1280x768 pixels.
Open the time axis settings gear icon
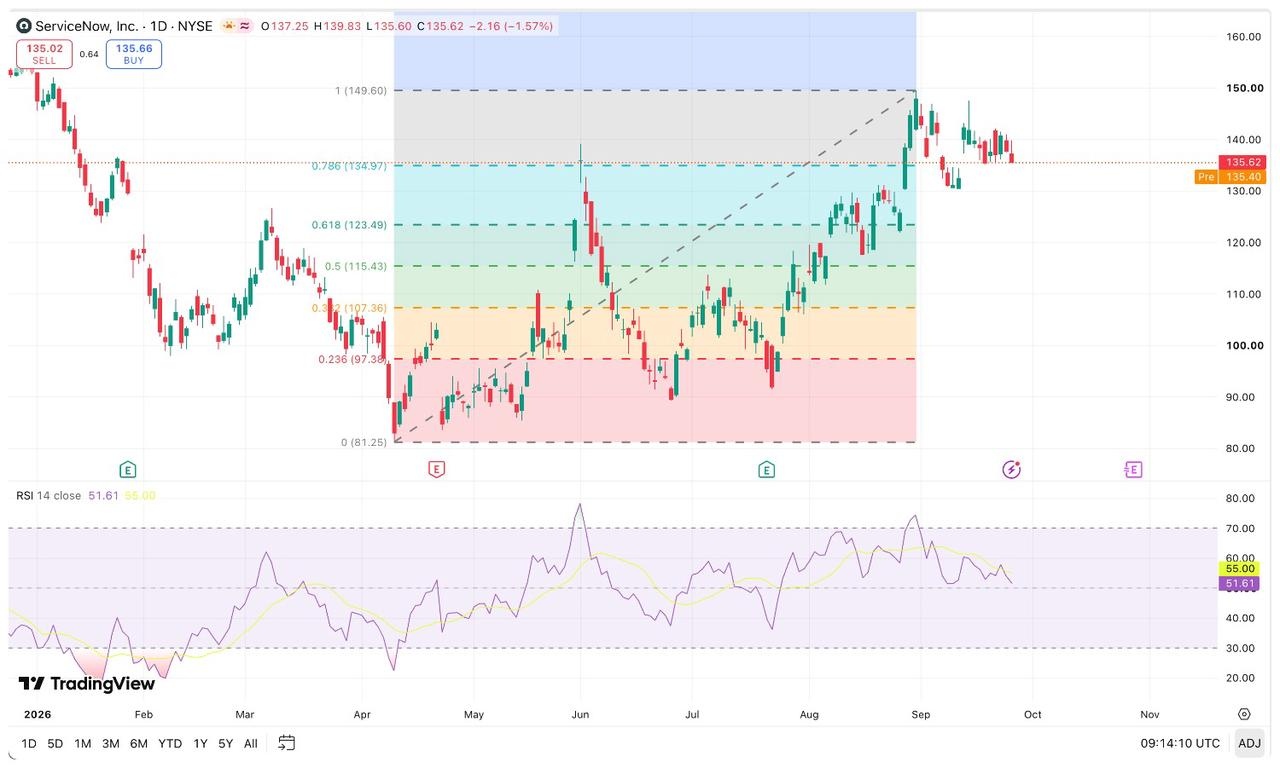1244,714
